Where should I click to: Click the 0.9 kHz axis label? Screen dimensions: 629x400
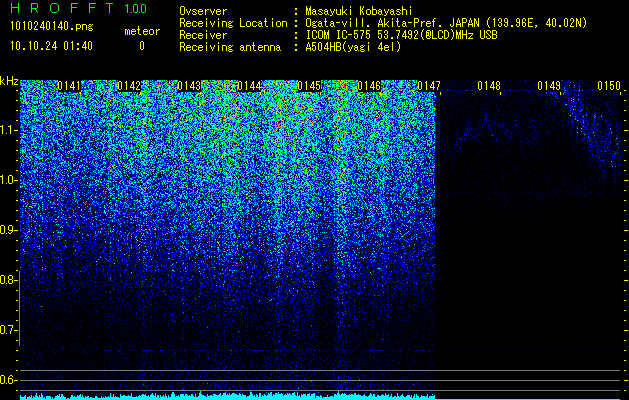click(8, 230)
